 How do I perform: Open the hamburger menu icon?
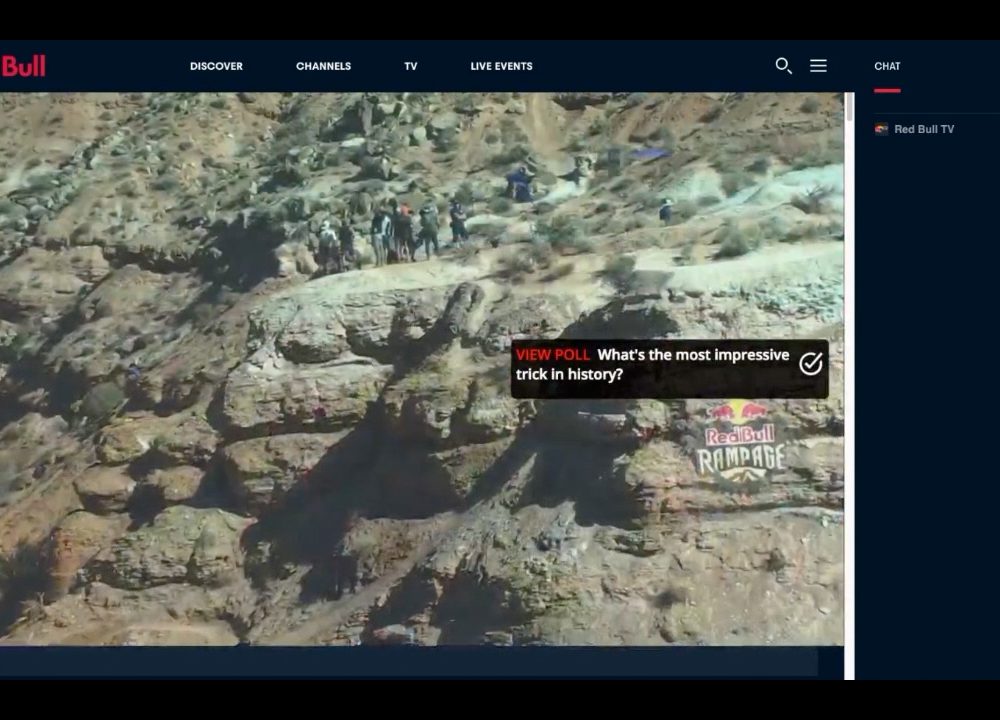pos(818,66)
